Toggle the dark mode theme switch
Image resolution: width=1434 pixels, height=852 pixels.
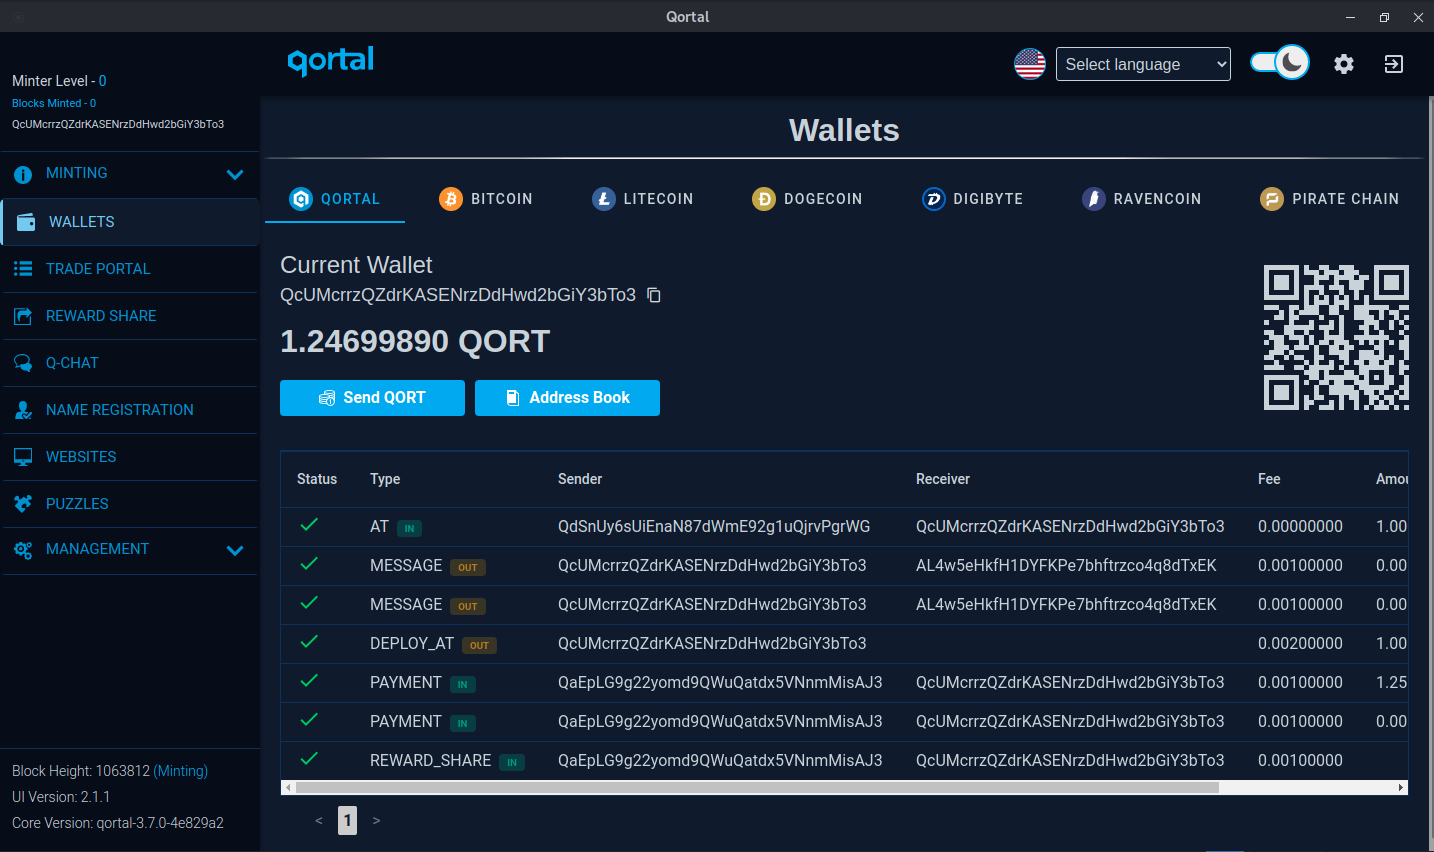click(x=1279, y=63)
